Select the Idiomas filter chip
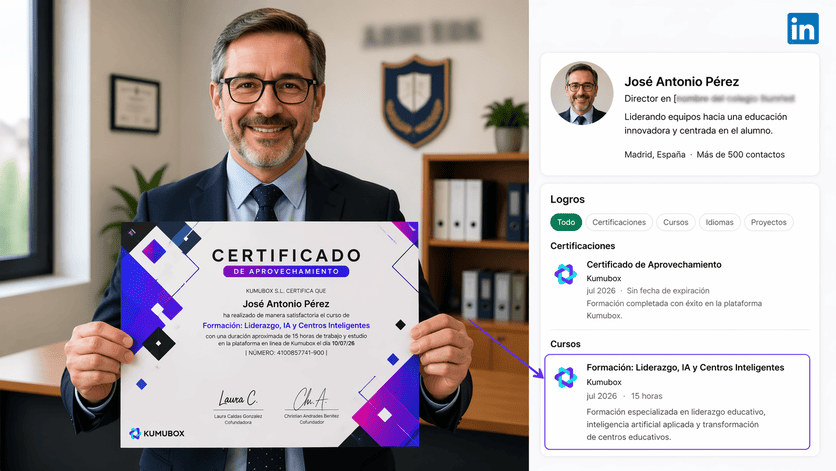 [x=719, y=222]
